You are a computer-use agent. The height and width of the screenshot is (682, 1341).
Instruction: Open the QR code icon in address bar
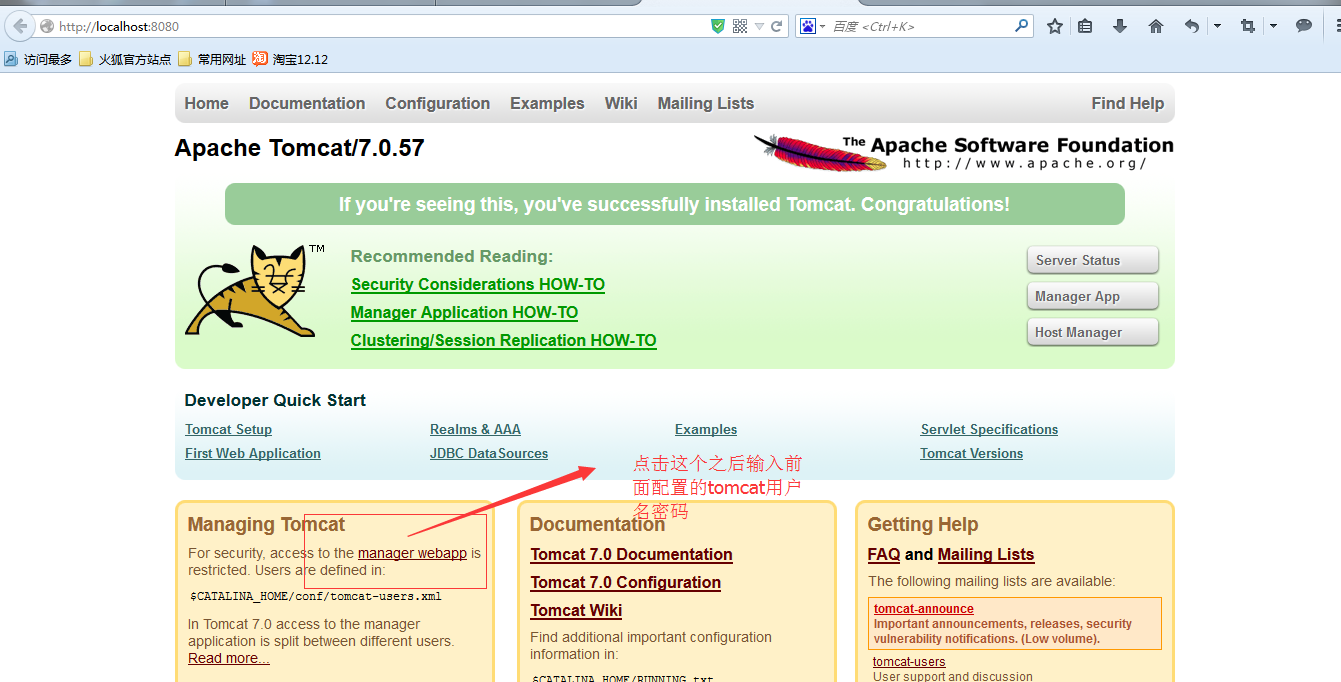740,26
